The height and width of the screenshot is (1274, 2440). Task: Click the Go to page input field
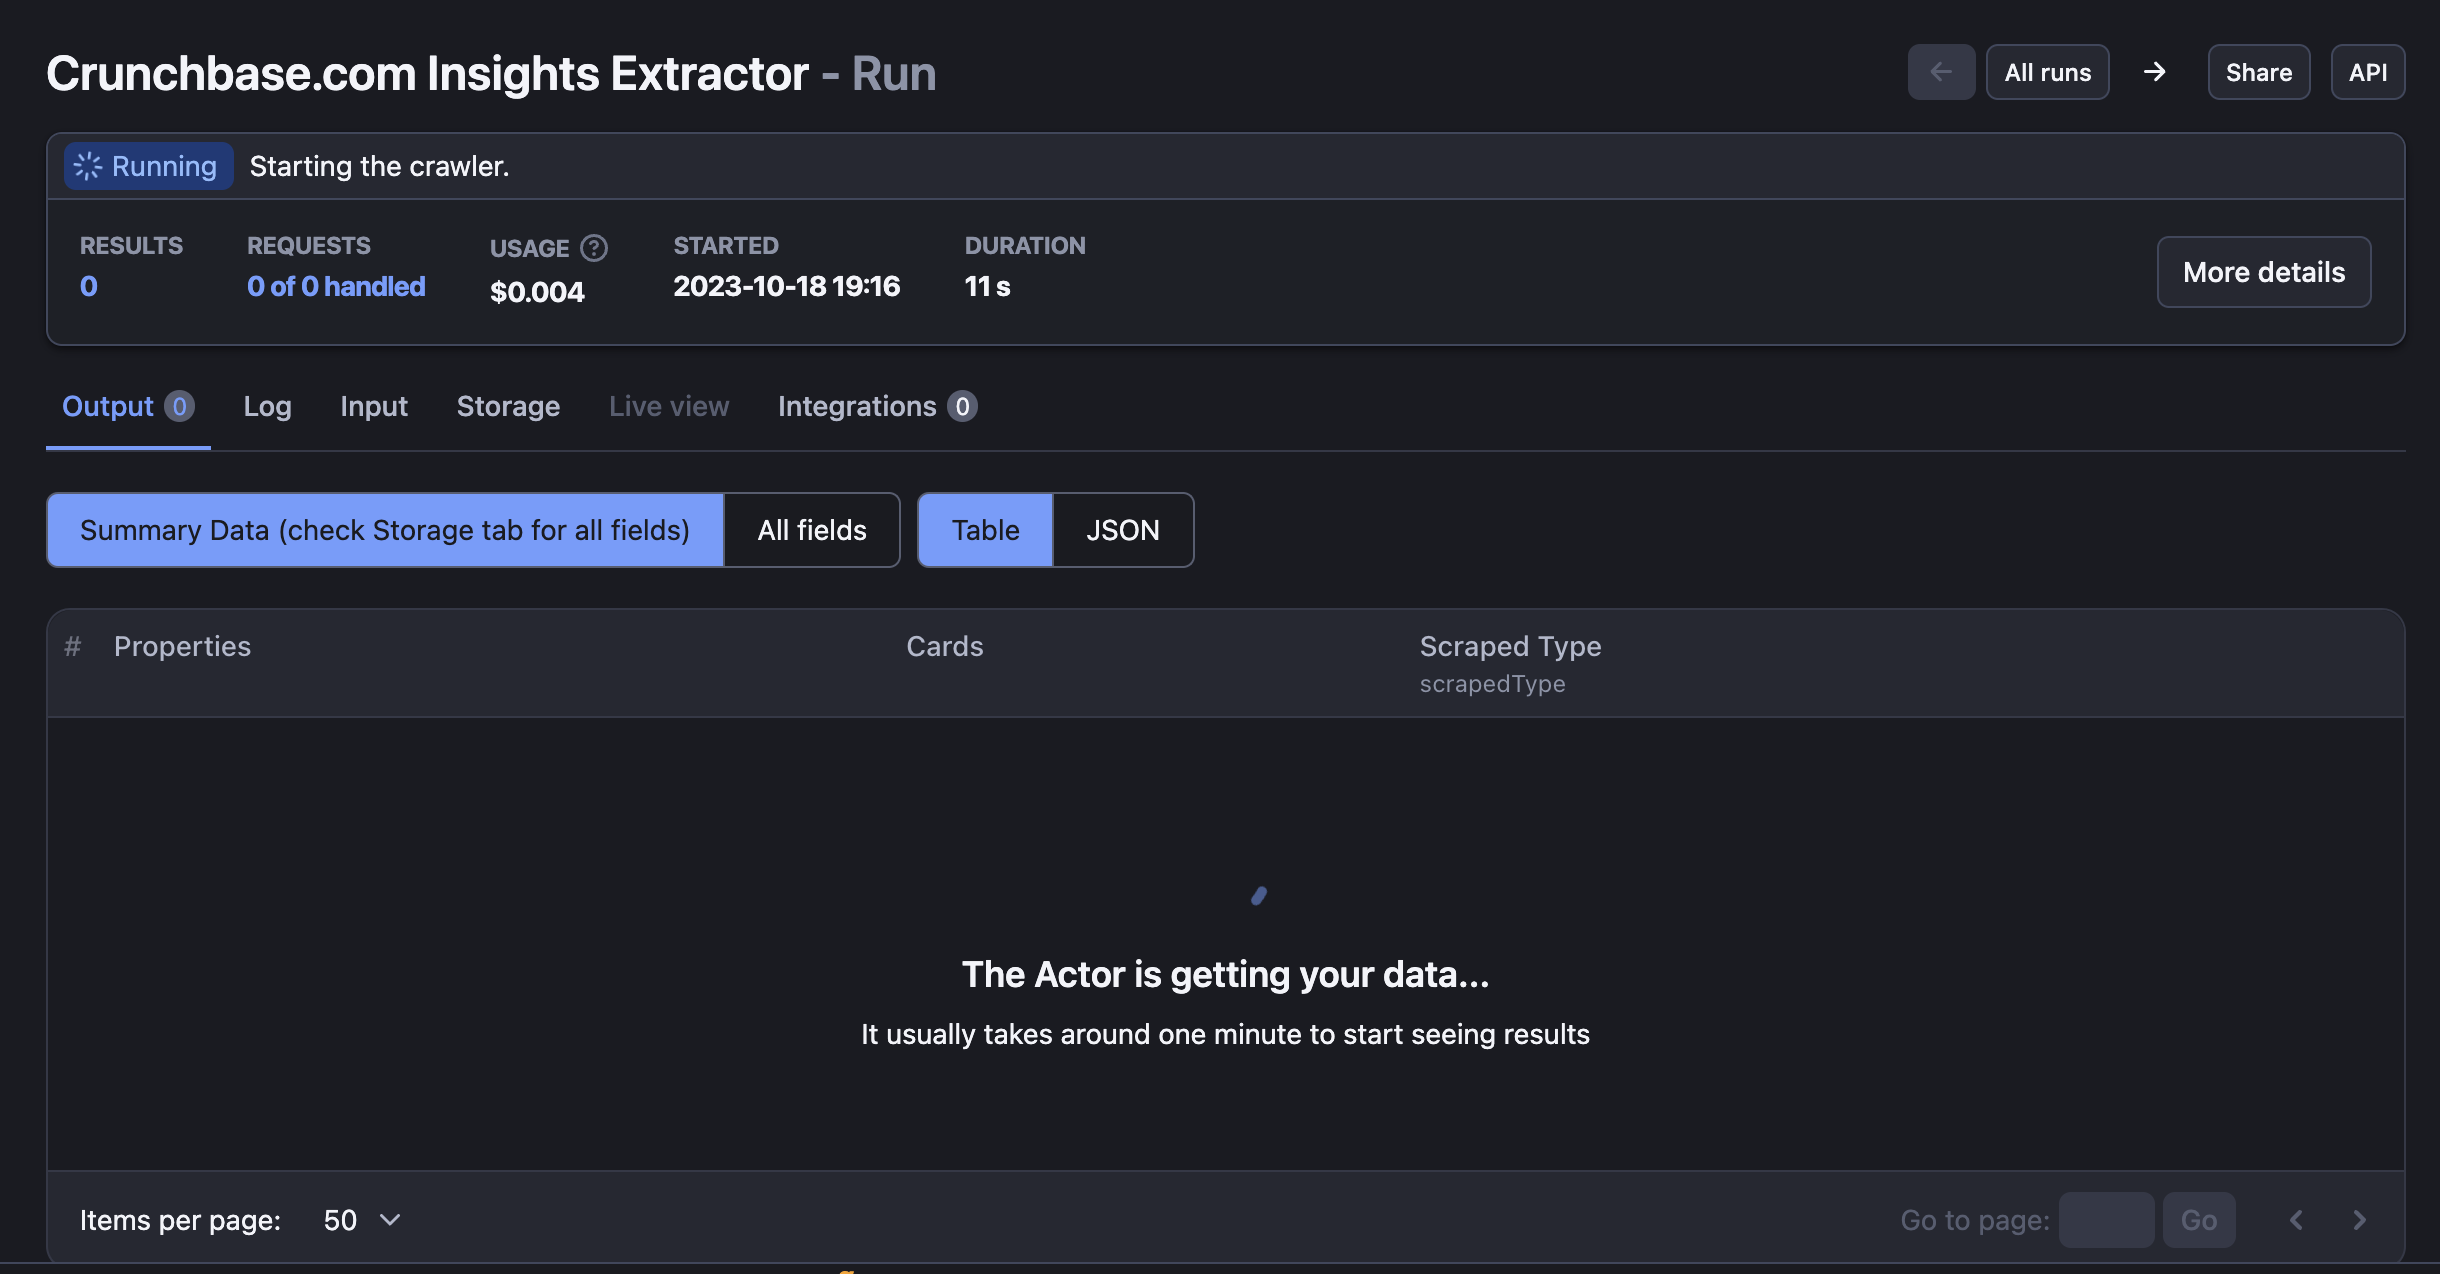(2107, 1219)
